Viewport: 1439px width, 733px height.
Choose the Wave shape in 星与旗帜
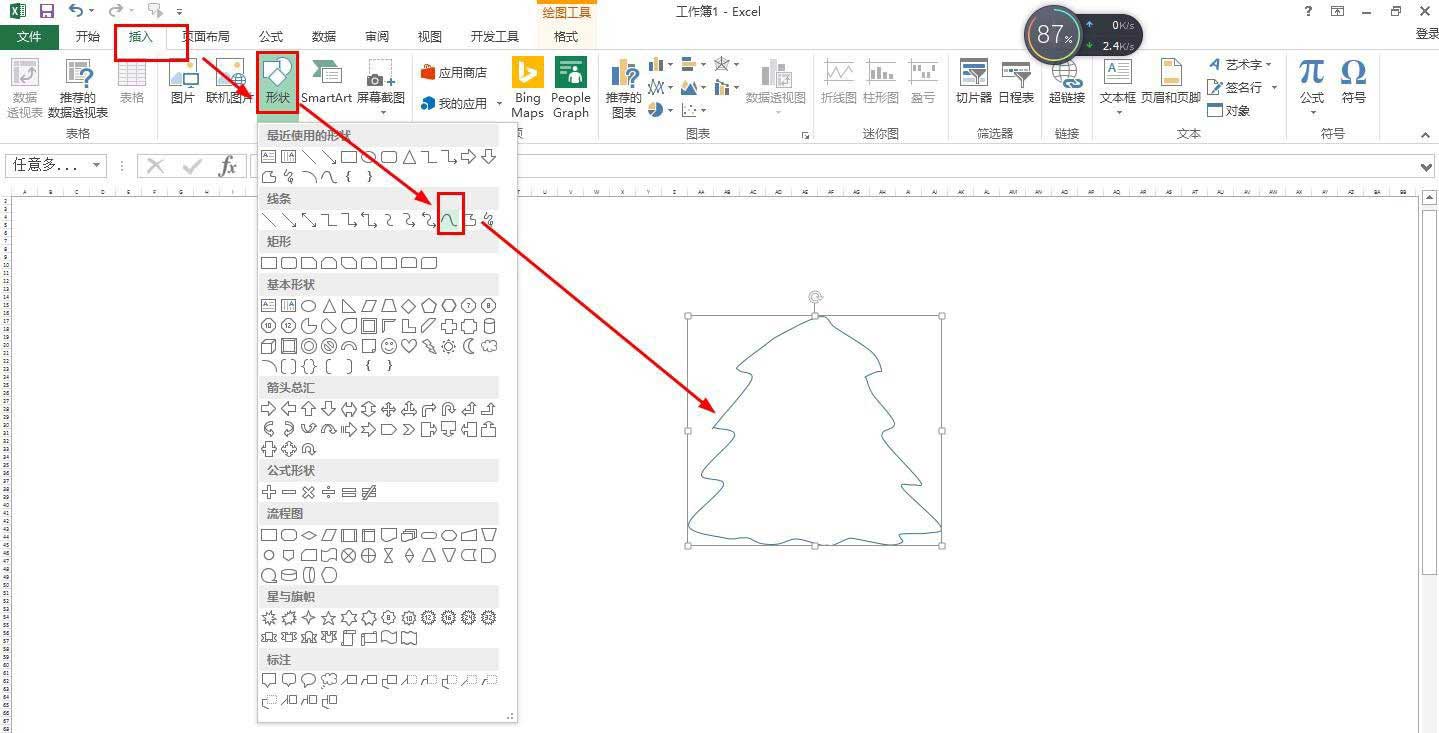click(389, 638)
